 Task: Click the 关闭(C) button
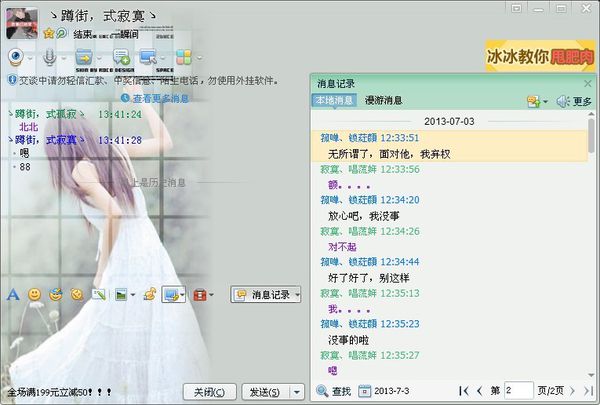(x=209, y=392)
